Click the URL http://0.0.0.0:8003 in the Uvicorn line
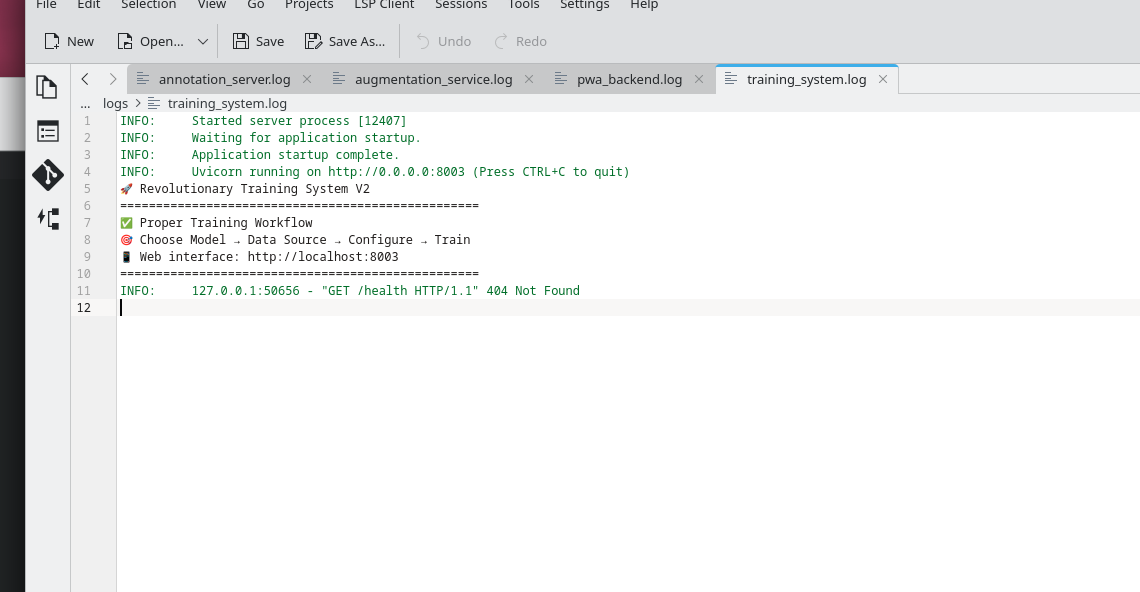Image resolution: width=1140 pixels, height=592 pixels. pyautogui.click(x=396, y=172)
